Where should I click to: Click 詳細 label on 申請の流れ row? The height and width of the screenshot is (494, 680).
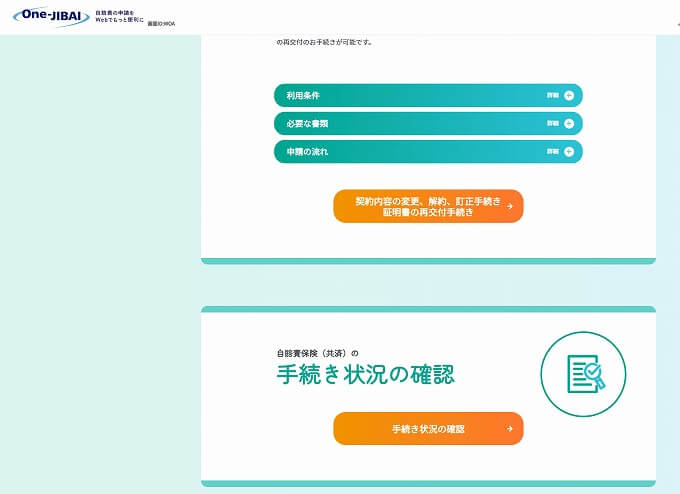click(552, 152)
